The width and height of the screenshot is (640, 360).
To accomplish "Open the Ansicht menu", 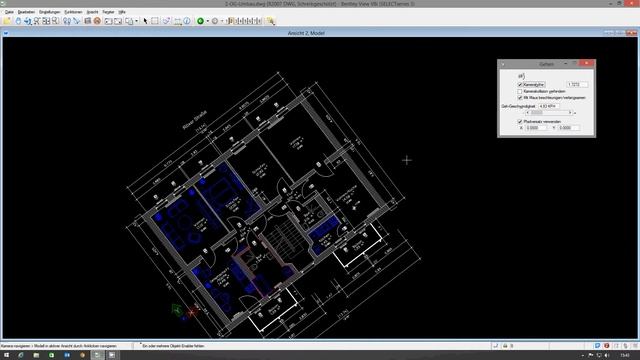I will pyautogui.click(x=92, y=12).
